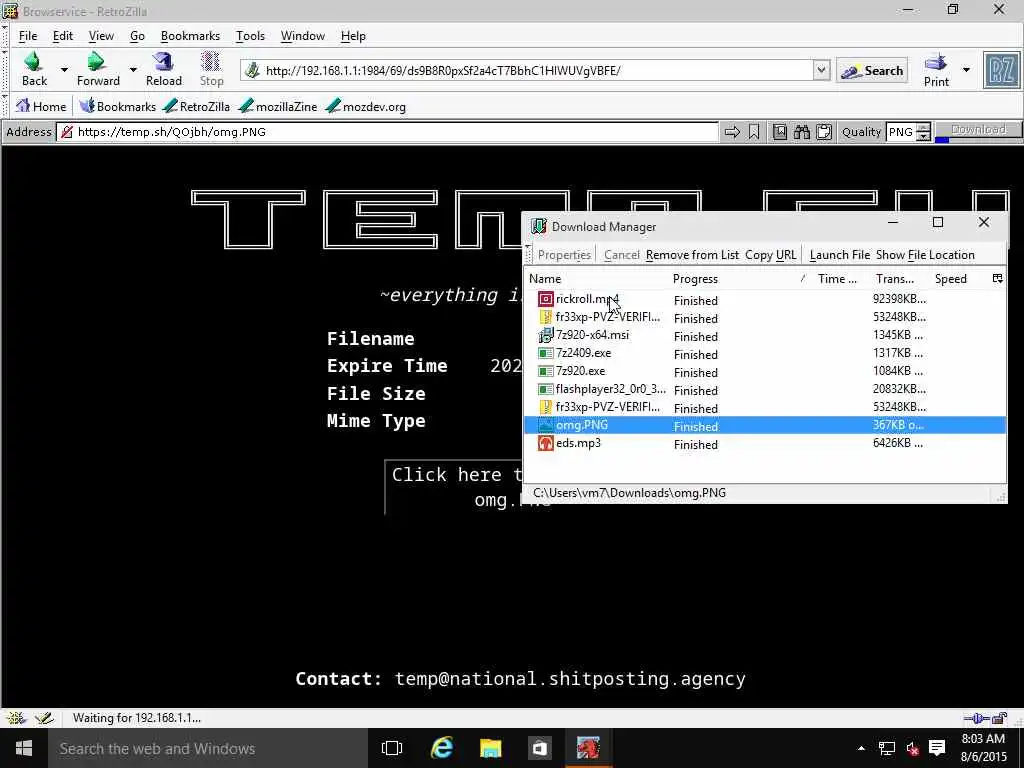Screen dimensions: 1024x768
Task: Click the Go arrow next to Address
Action: [x=732, y=132]
